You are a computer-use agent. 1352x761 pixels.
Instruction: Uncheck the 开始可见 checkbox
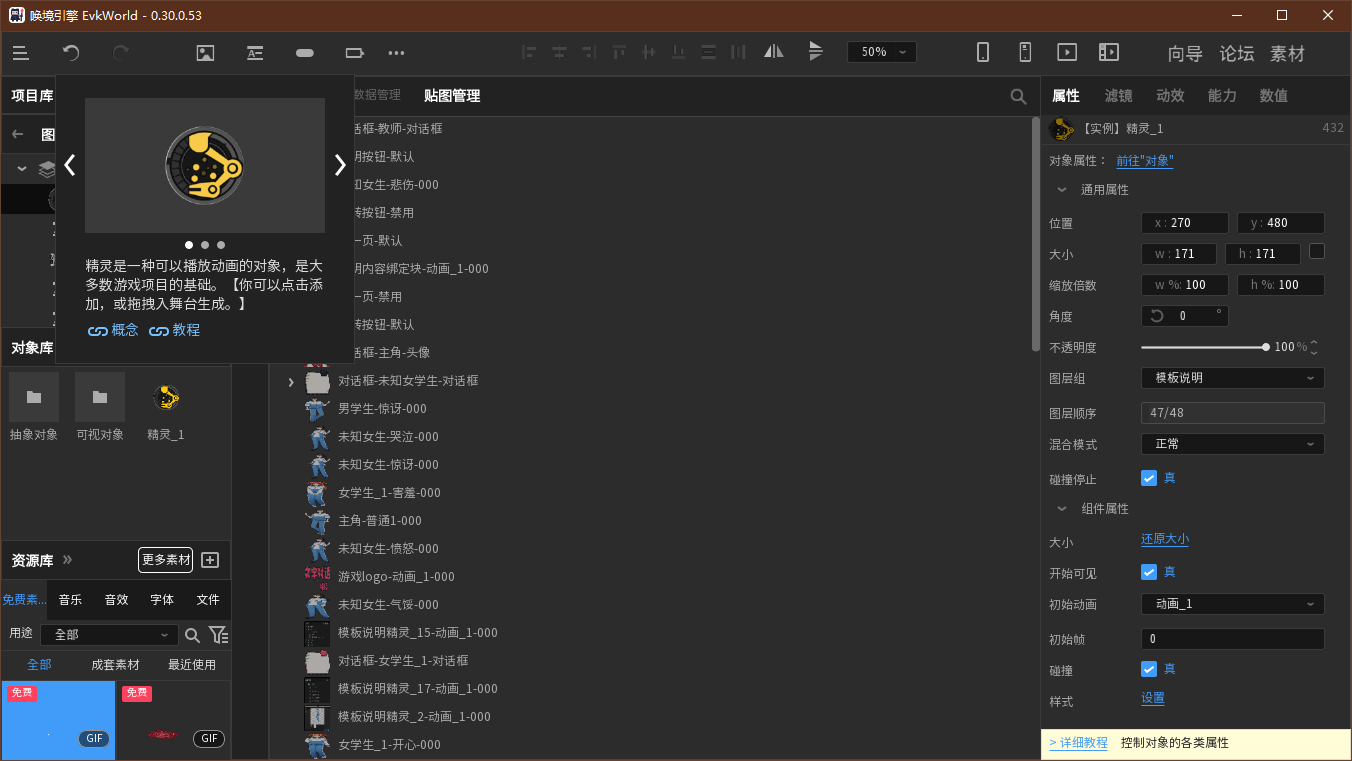click(x=1149, y=571)
